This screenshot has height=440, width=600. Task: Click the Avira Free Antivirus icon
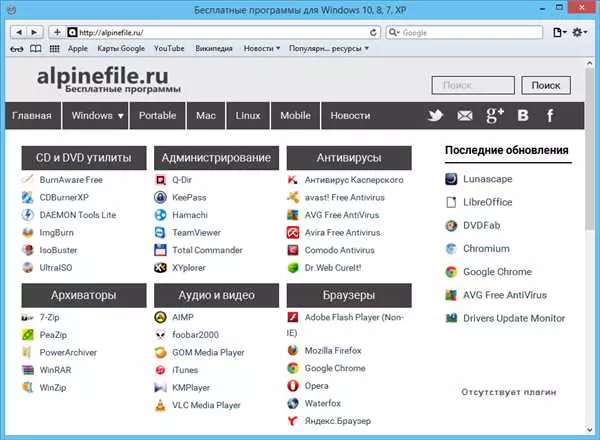(x=293, y=232)
